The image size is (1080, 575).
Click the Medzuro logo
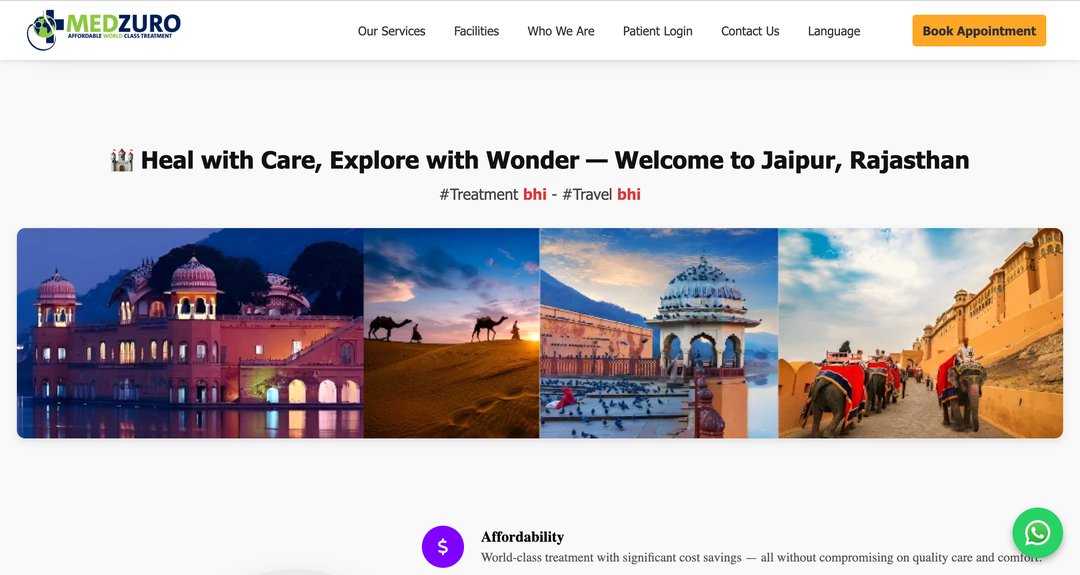click(x=103, y=30)
